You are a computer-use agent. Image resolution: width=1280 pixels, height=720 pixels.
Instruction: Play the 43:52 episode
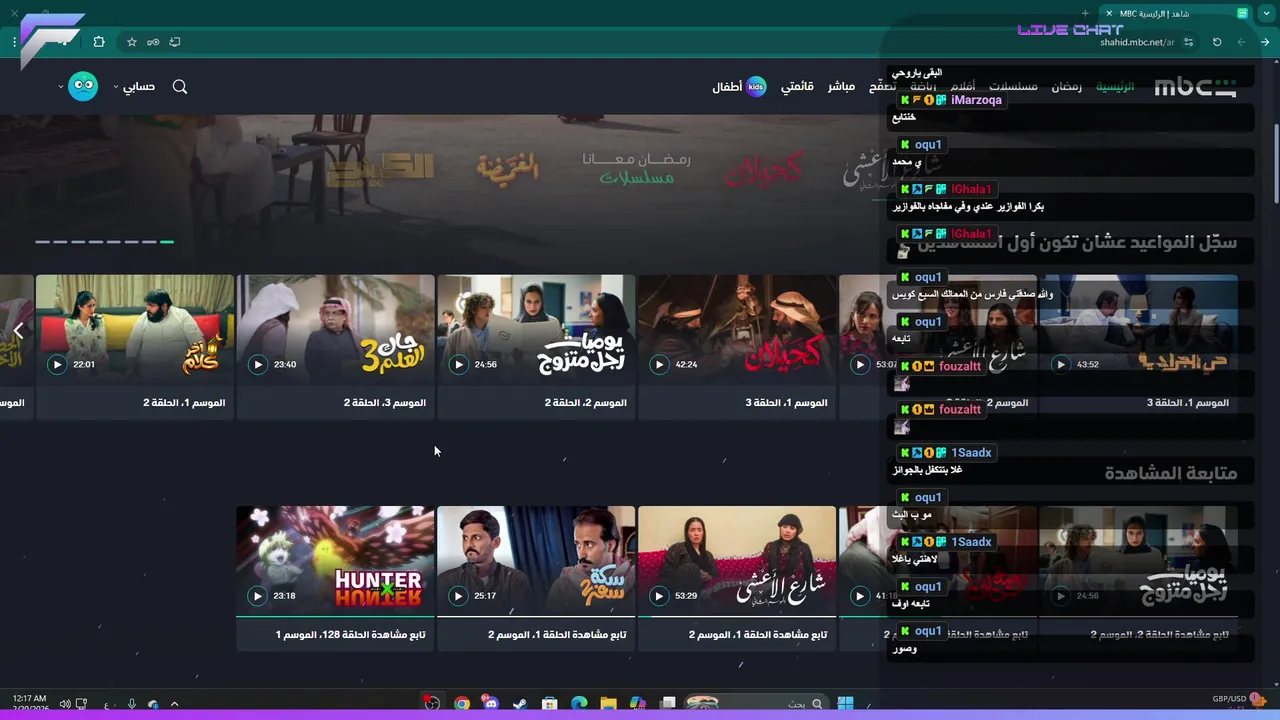(1061, 364)
